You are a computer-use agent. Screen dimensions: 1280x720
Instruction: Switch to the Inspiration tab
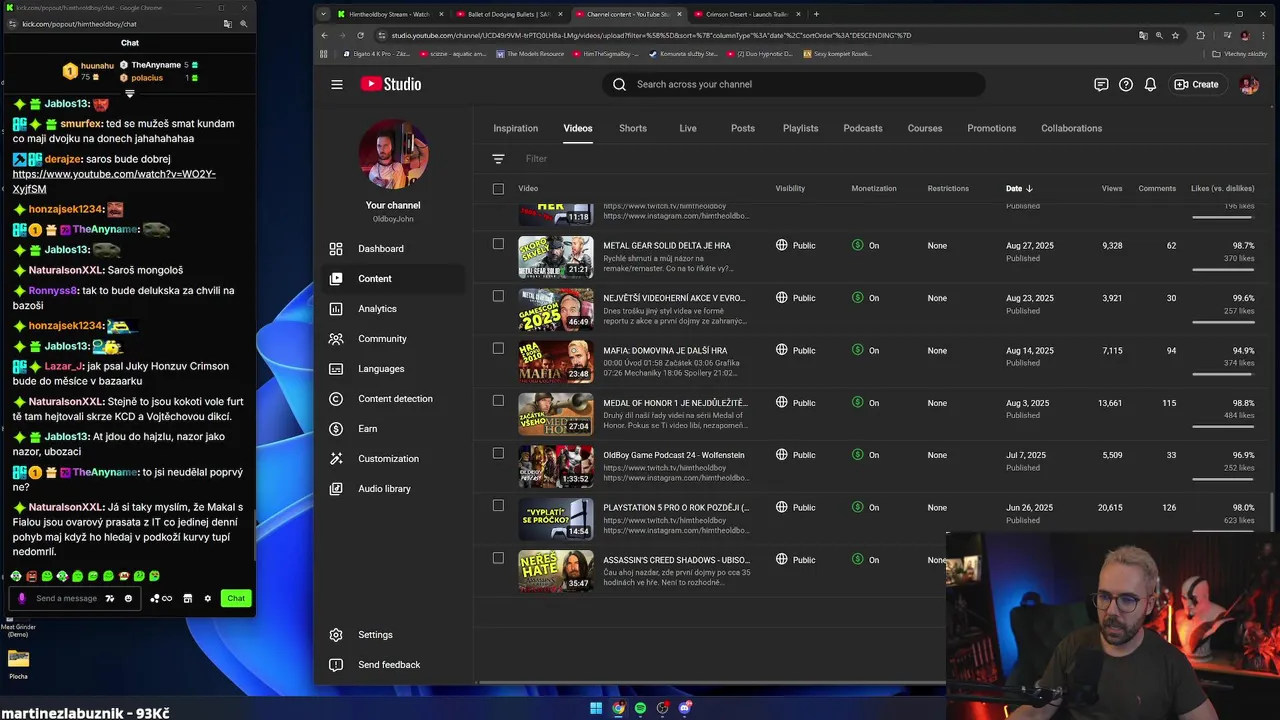tap(515, 128)
